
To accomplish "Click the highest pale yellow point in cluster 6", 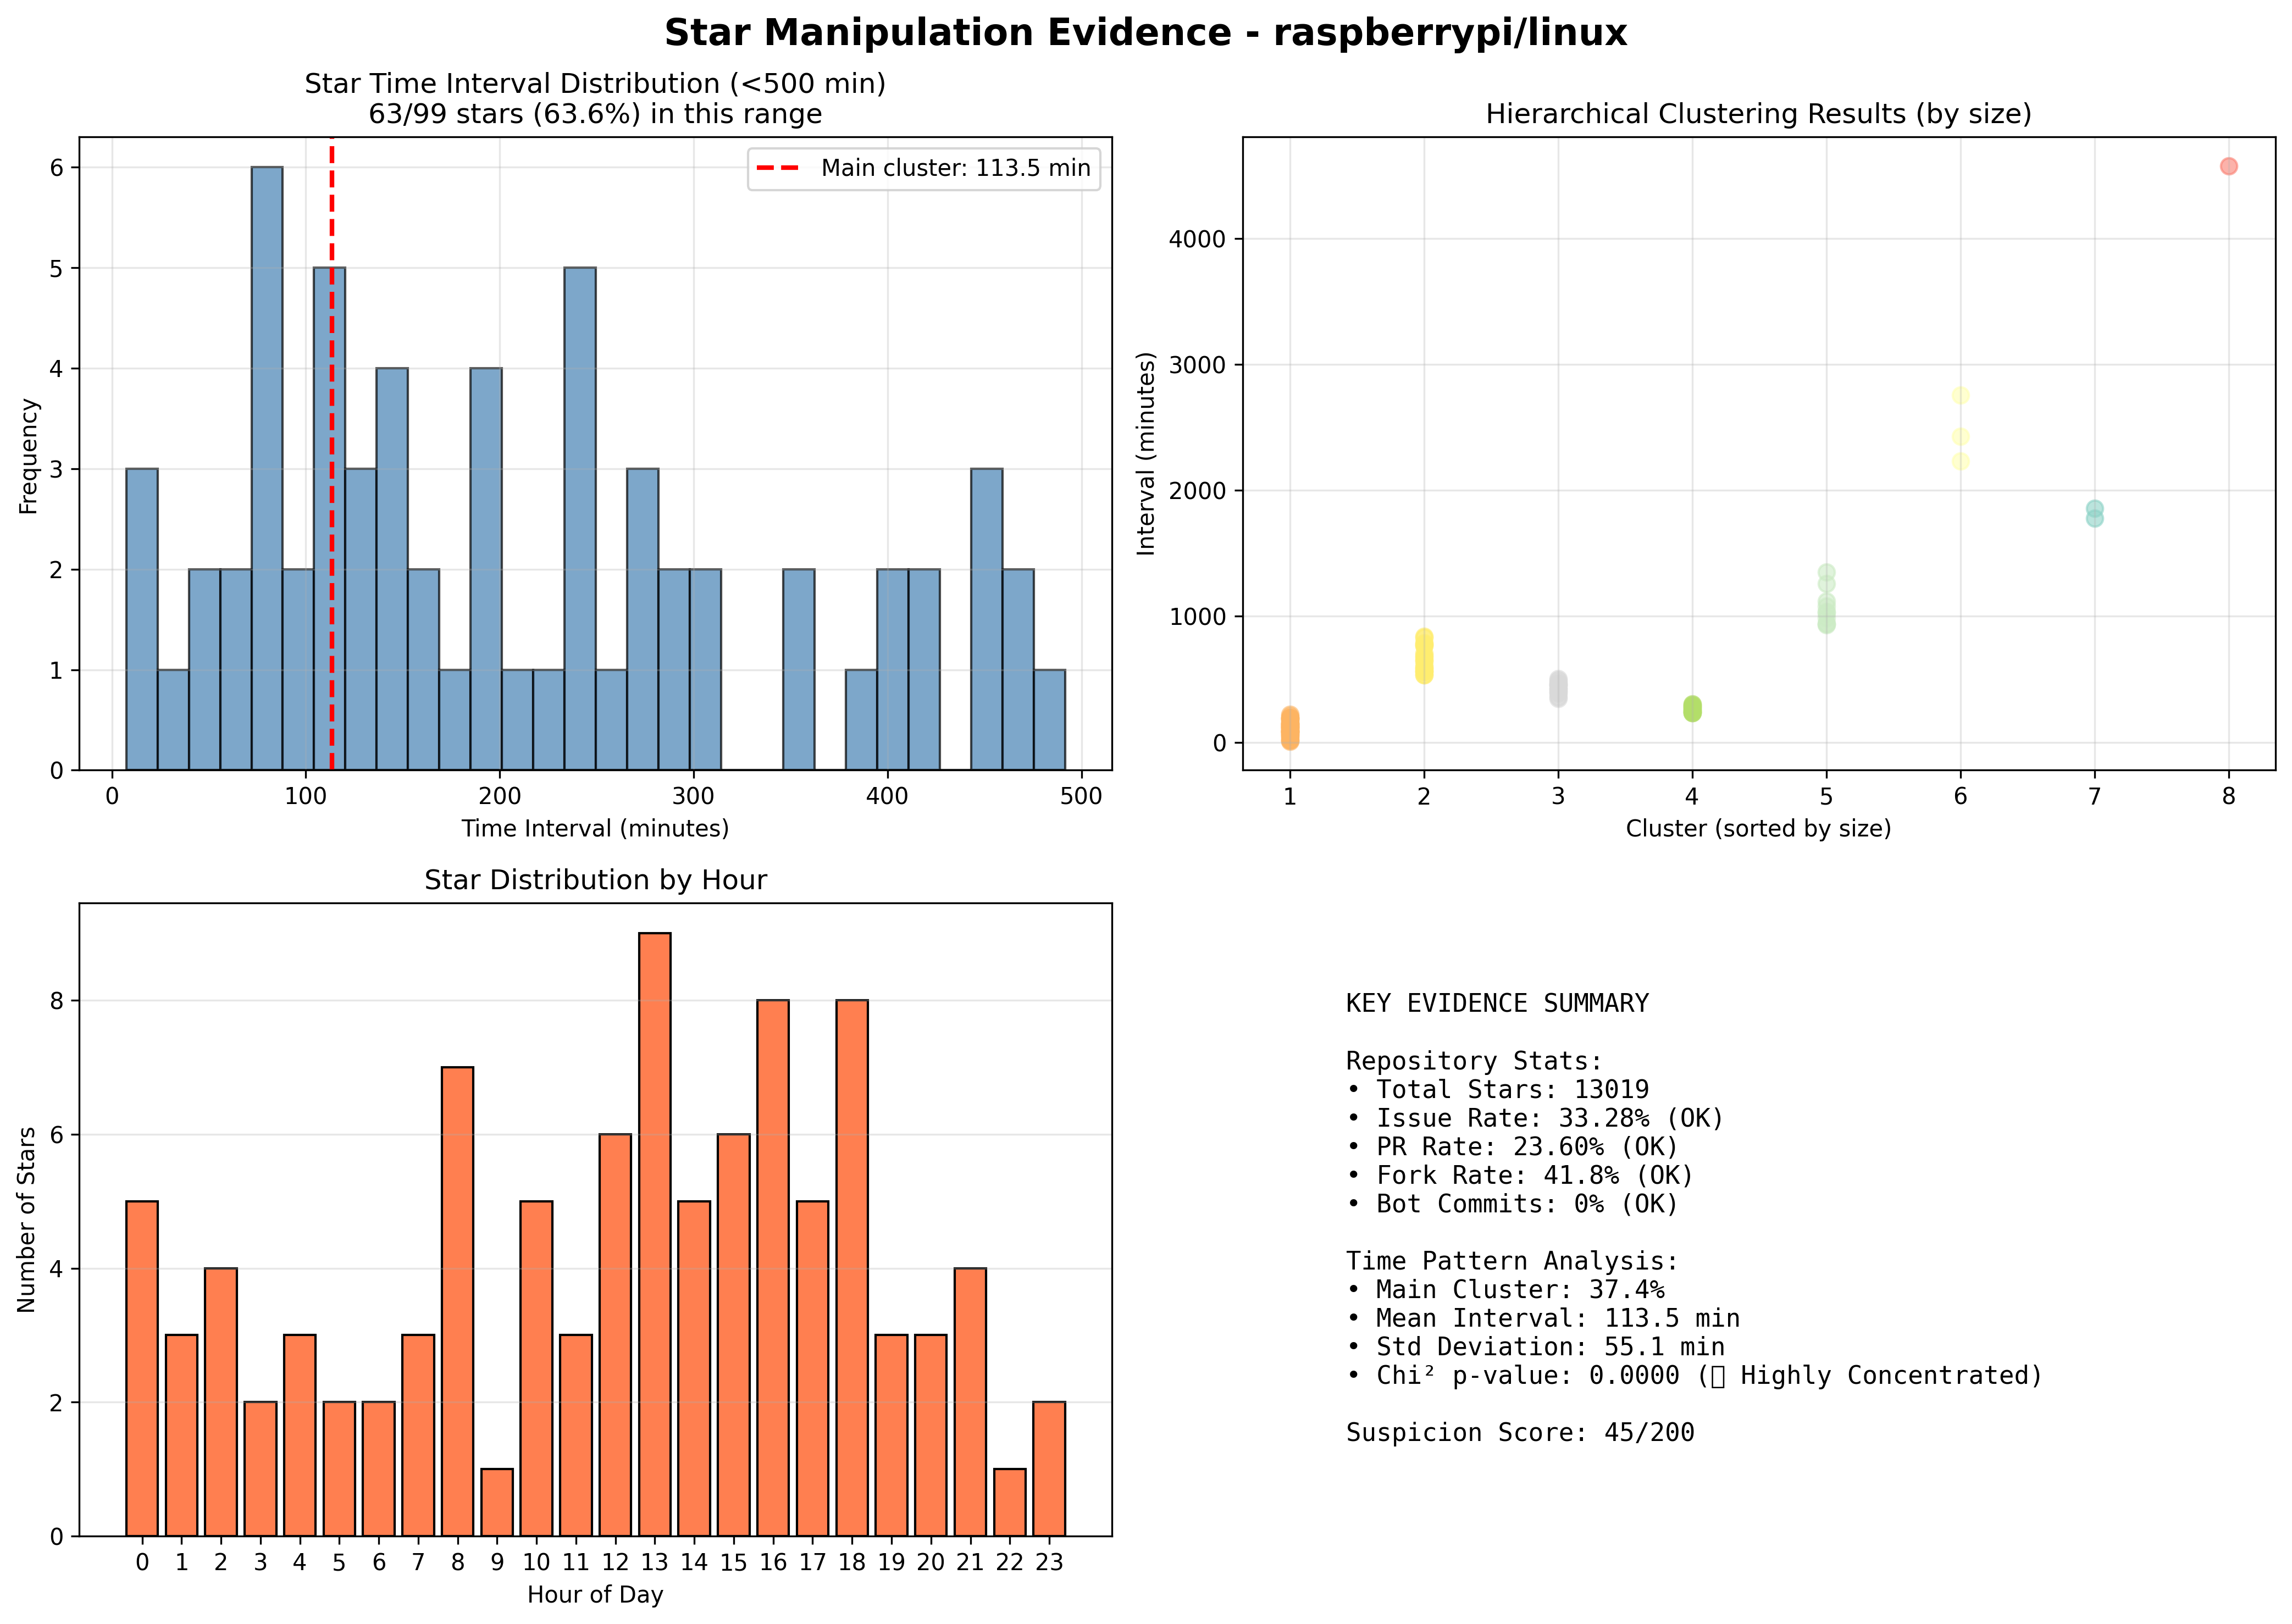I will pyautogui.click(x=1961, y=395).
